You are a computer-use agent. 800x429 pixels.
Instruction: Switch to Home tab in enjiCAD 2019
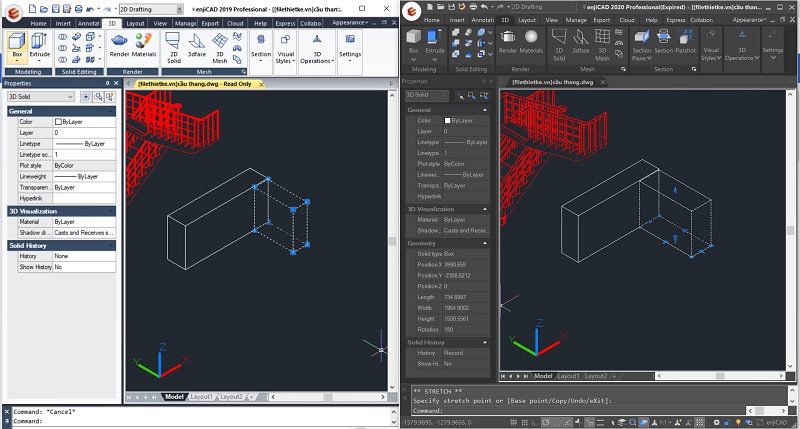coord(38,23)
